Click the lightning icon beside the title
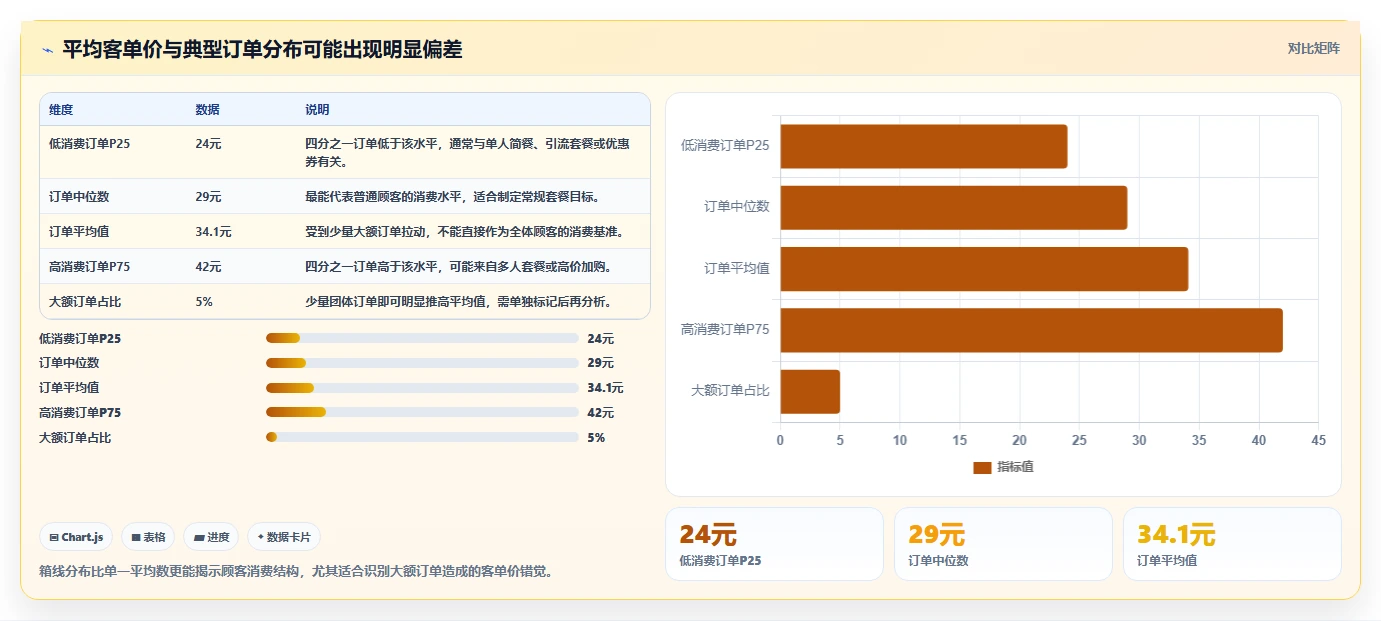This screenshot has height=621, width=1381. coord(47,50)
